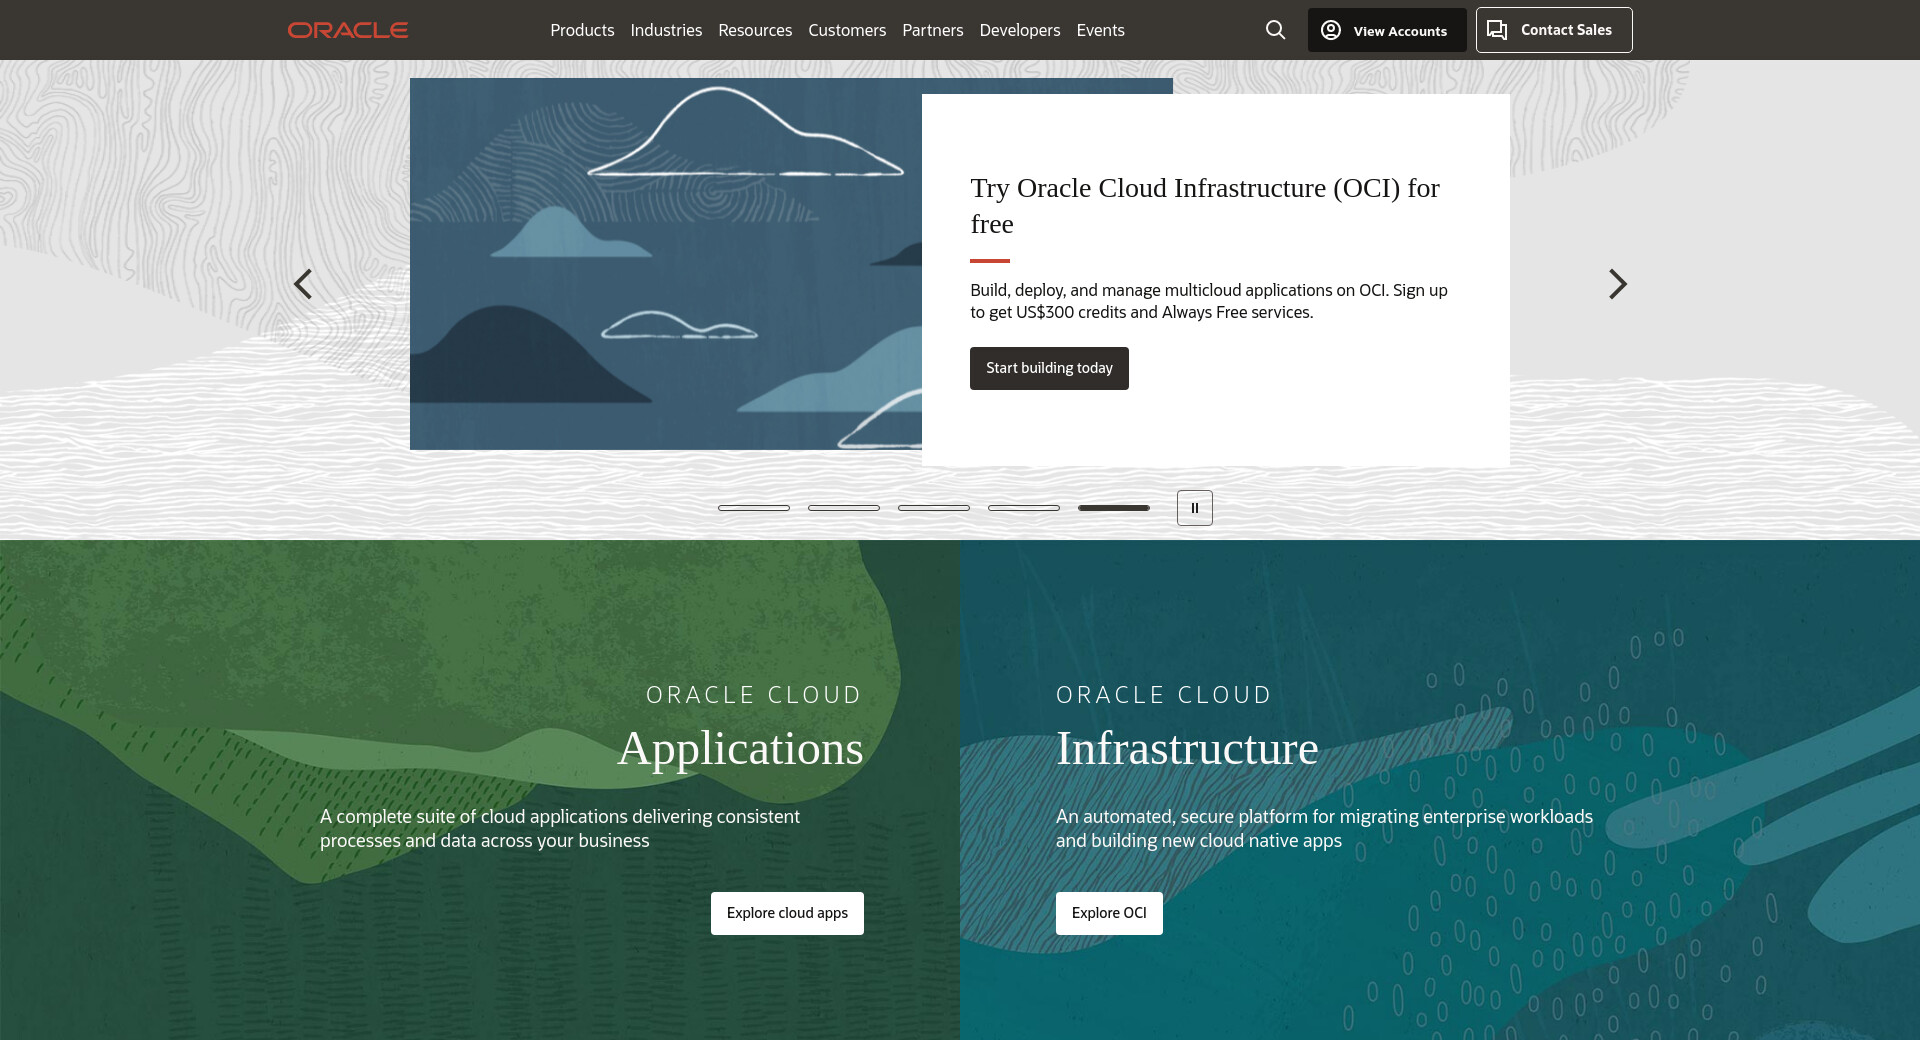This screenshot has height=1040, width=1920.
Task: Pause the carousel autoplay
Action: coord(1194,508)
